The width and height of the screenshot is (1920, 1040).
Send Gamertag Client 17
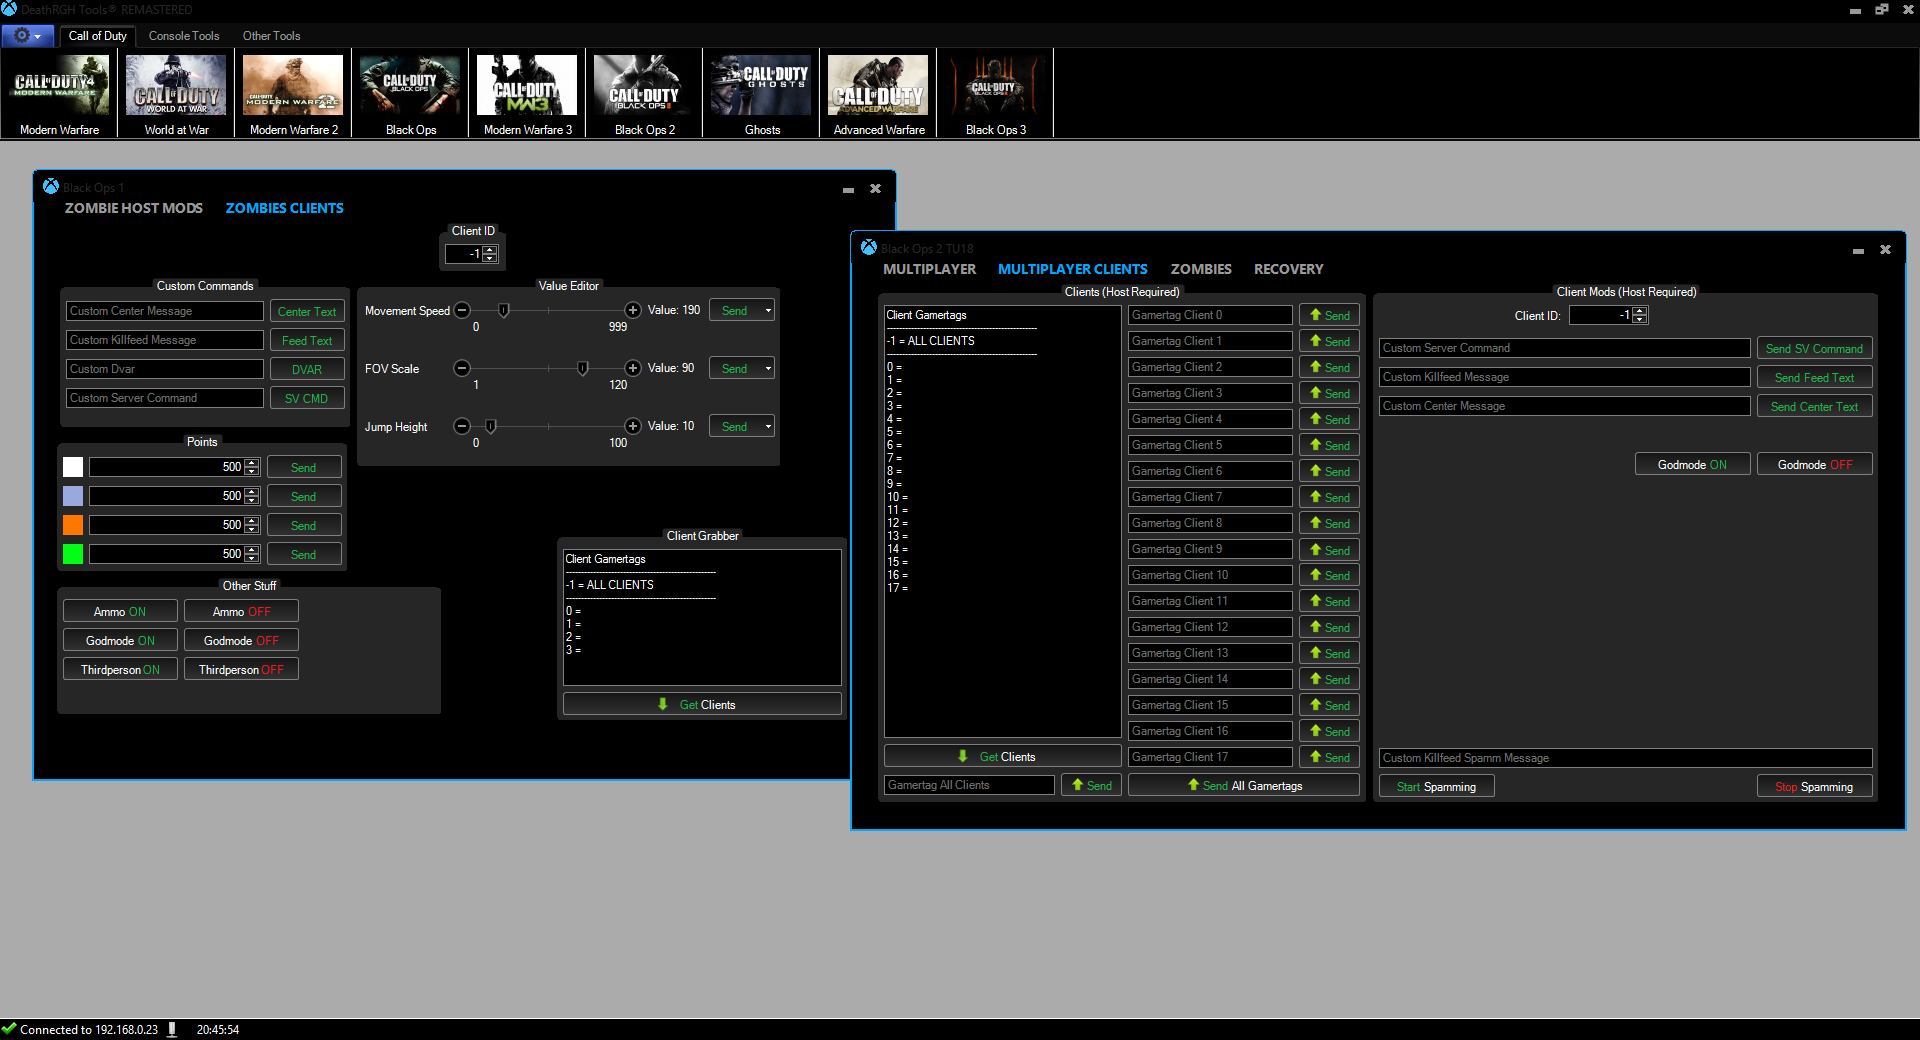tap(1329, 757)
